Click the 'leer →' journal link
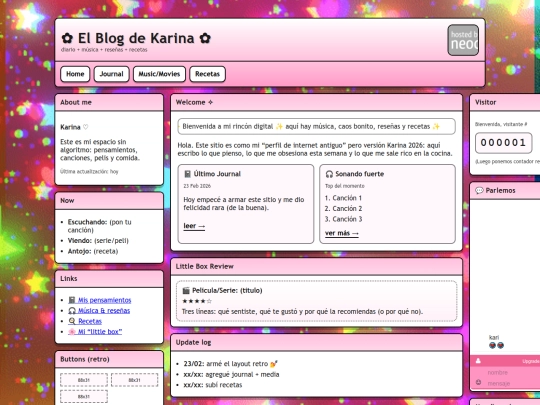The height and width of the screenshot is (405, 540). (x=194, y=226)
